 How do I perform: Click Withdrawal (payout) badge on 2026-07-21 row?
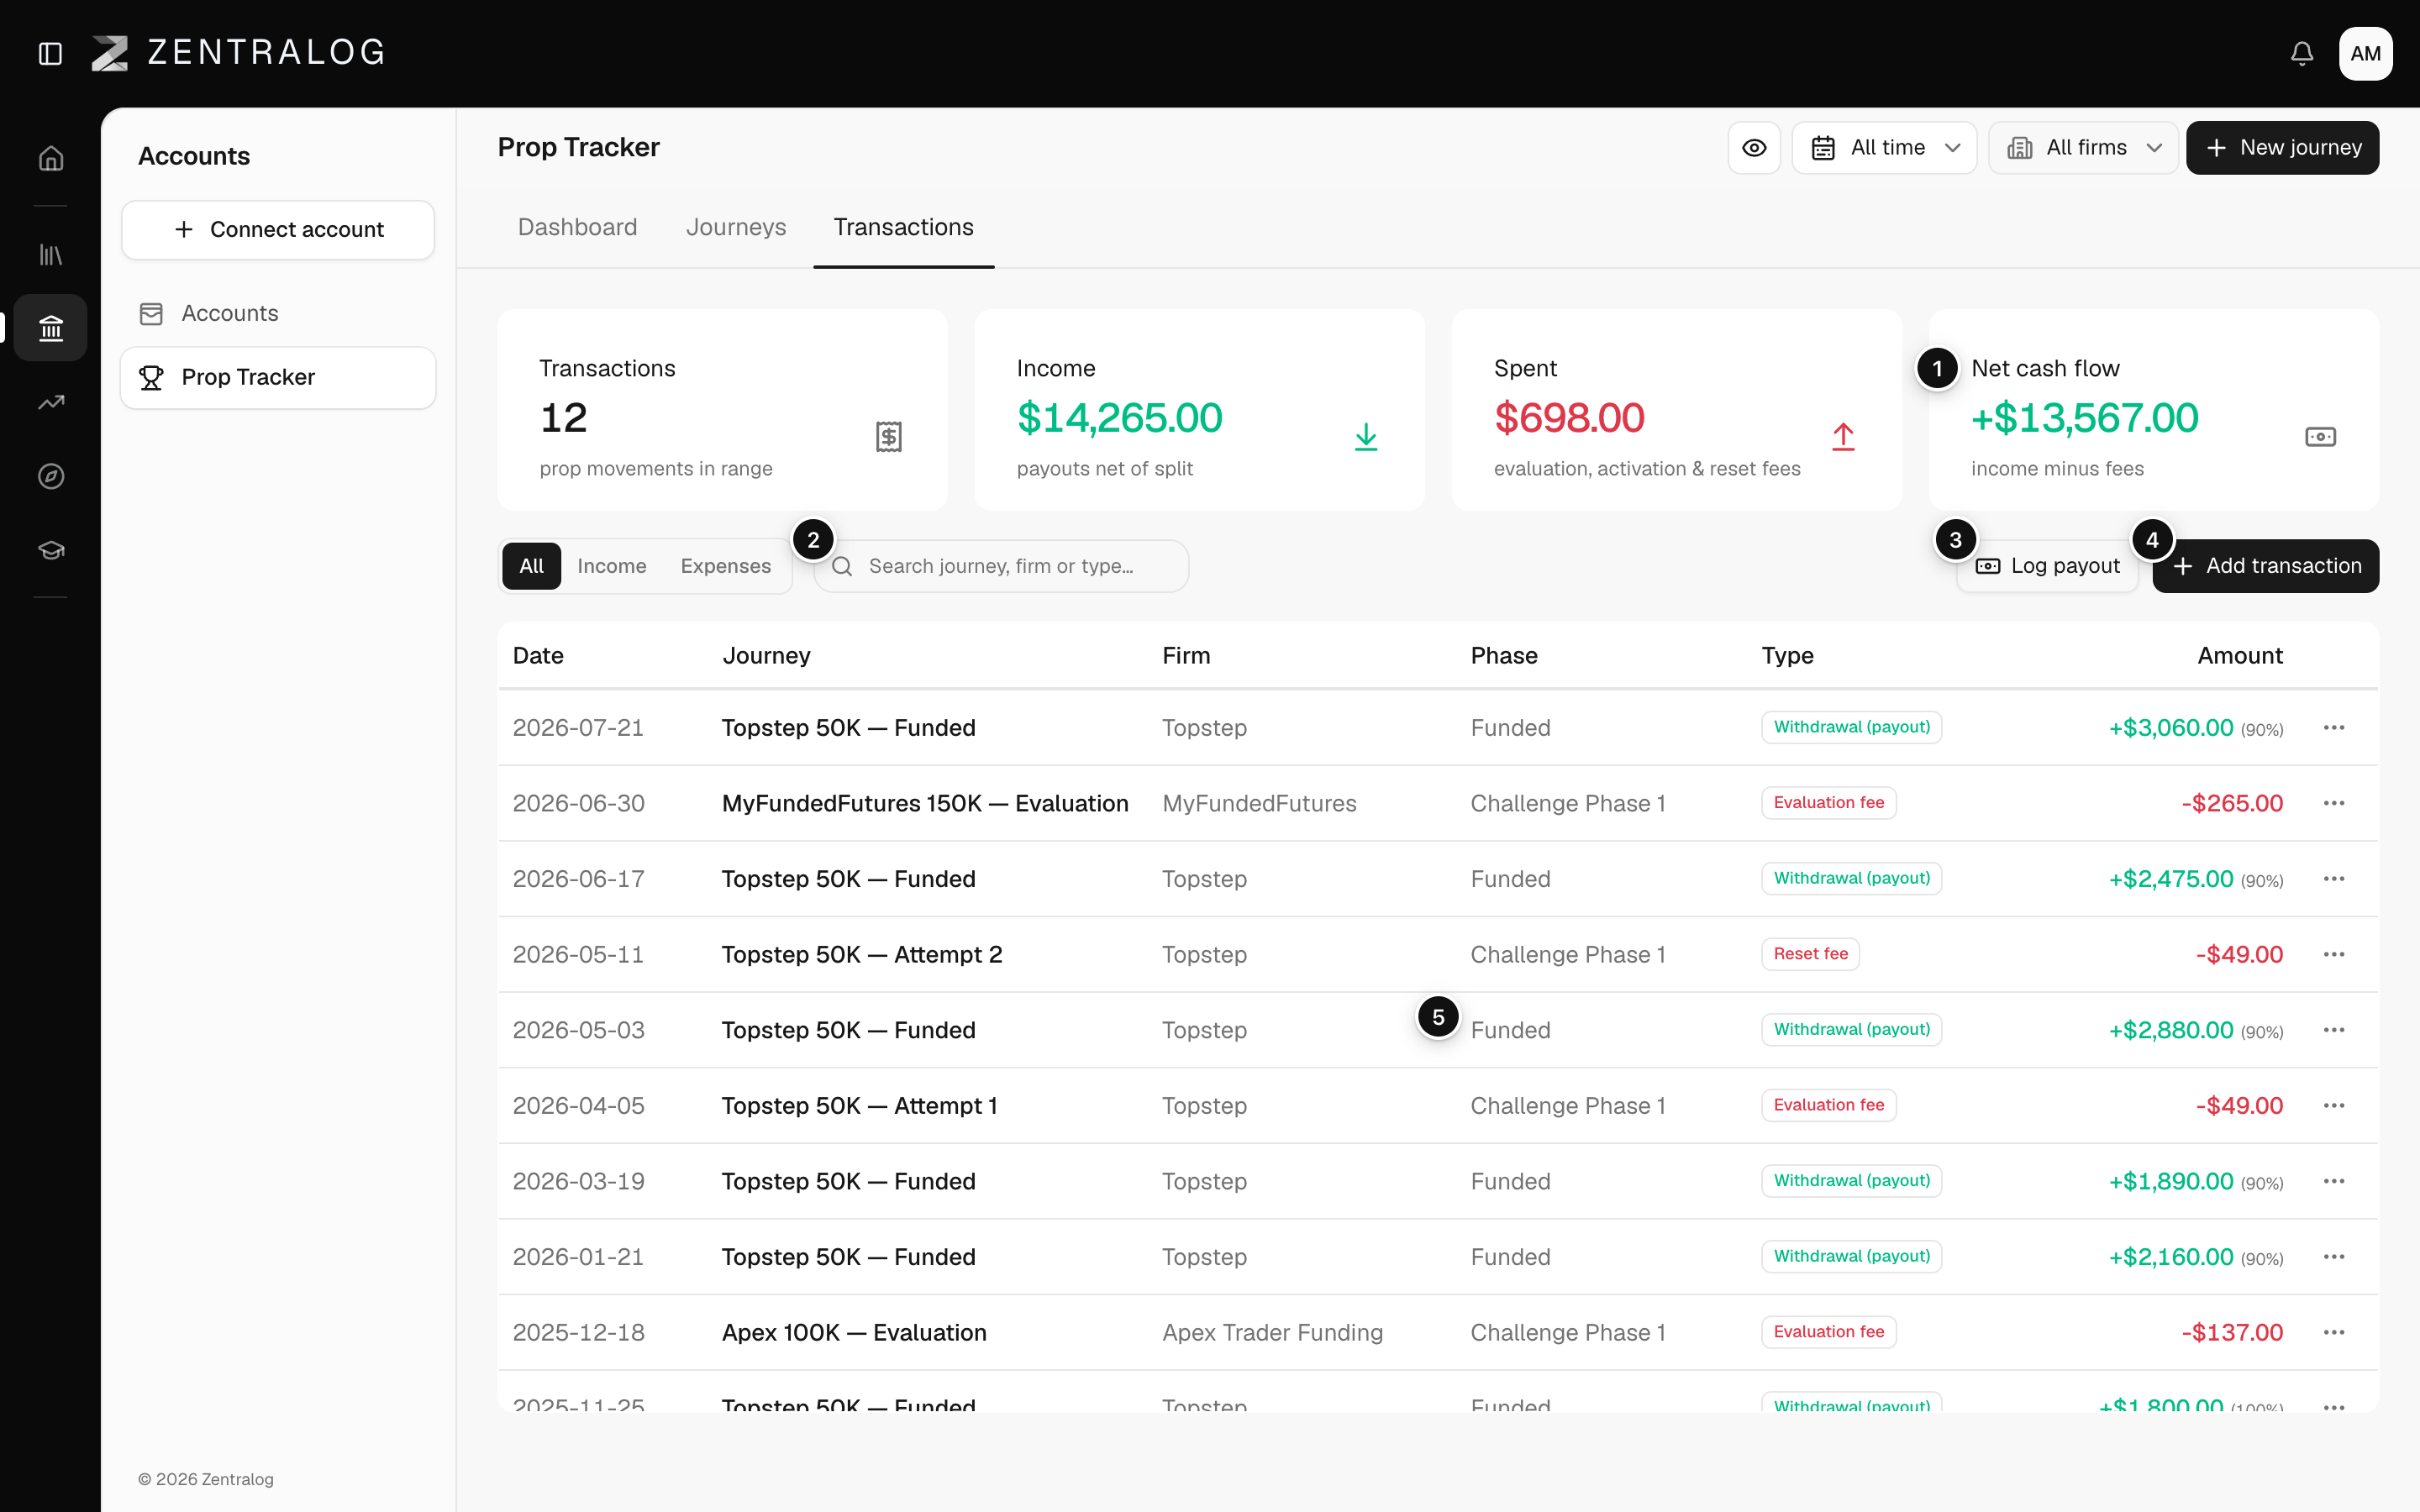(1852, 727)
